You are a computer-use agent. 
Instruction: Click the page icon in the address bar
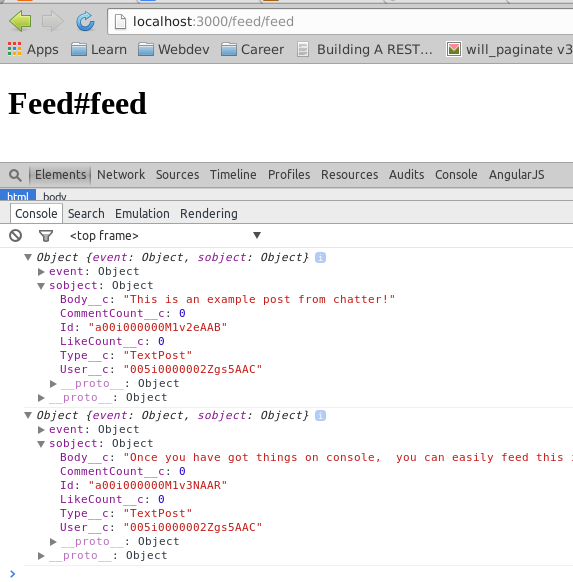(120, 22)
